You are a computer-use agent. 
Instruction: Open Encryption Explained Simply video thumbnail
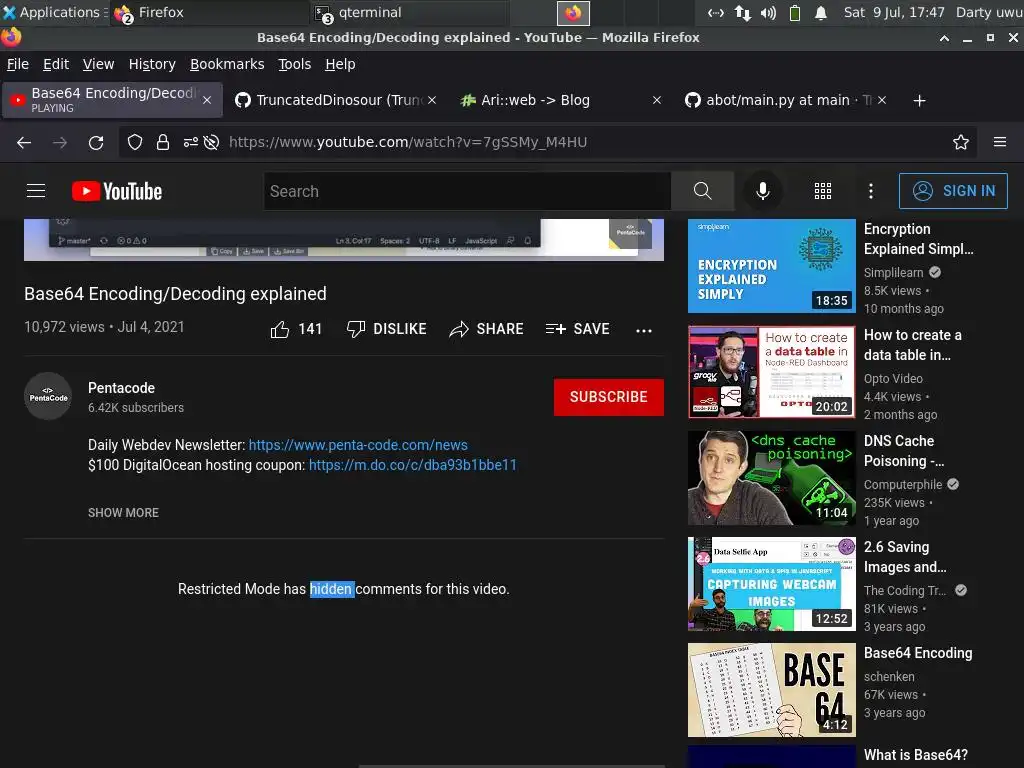pos(771,266)
